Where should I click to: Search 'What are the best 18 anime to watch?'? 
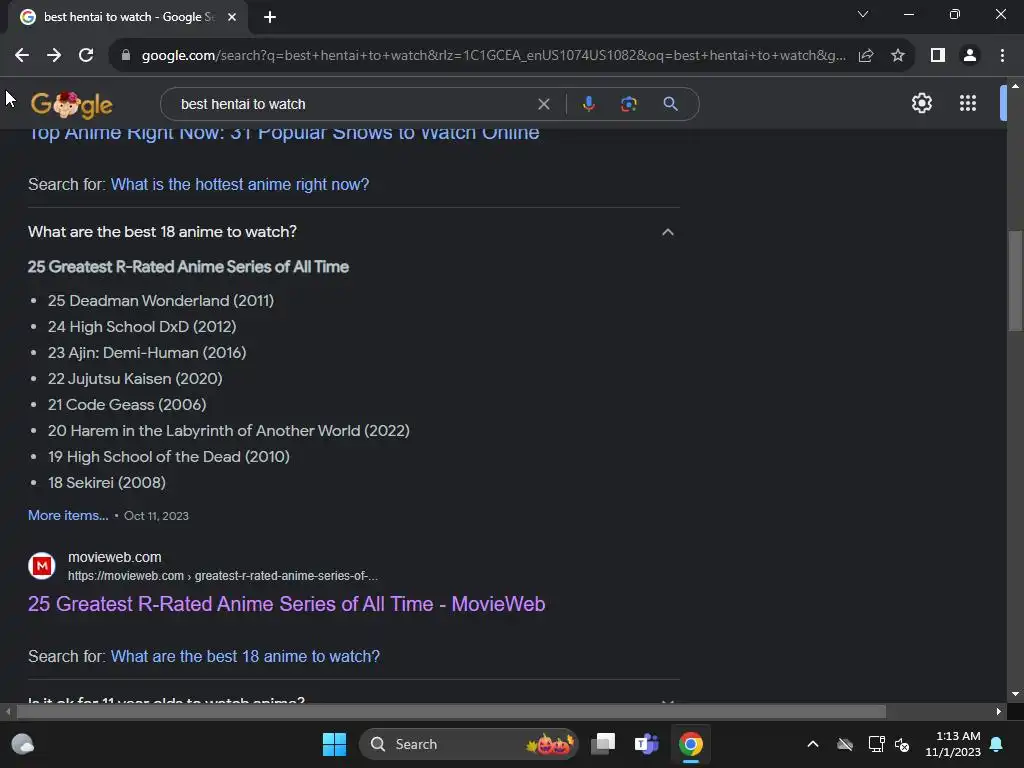tap(245, 656)
